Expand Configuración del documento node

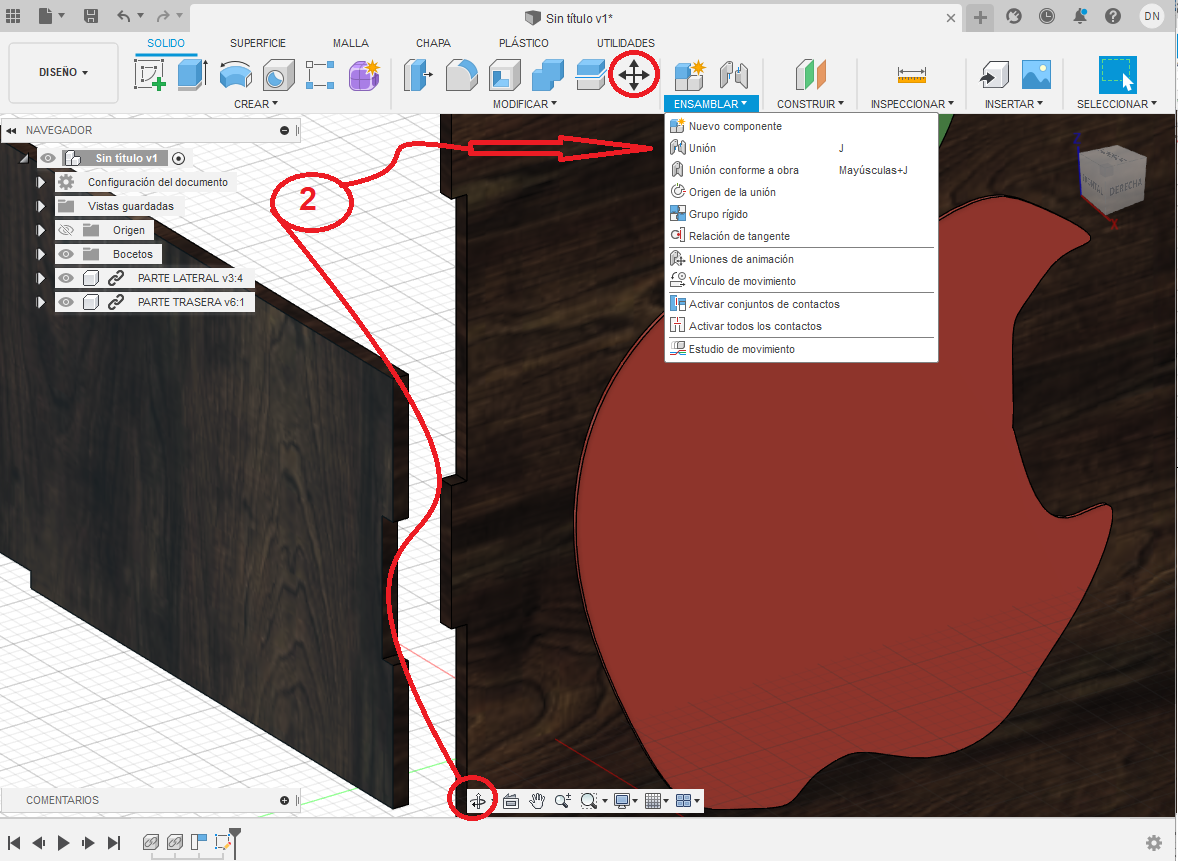(x=41, y=182)
